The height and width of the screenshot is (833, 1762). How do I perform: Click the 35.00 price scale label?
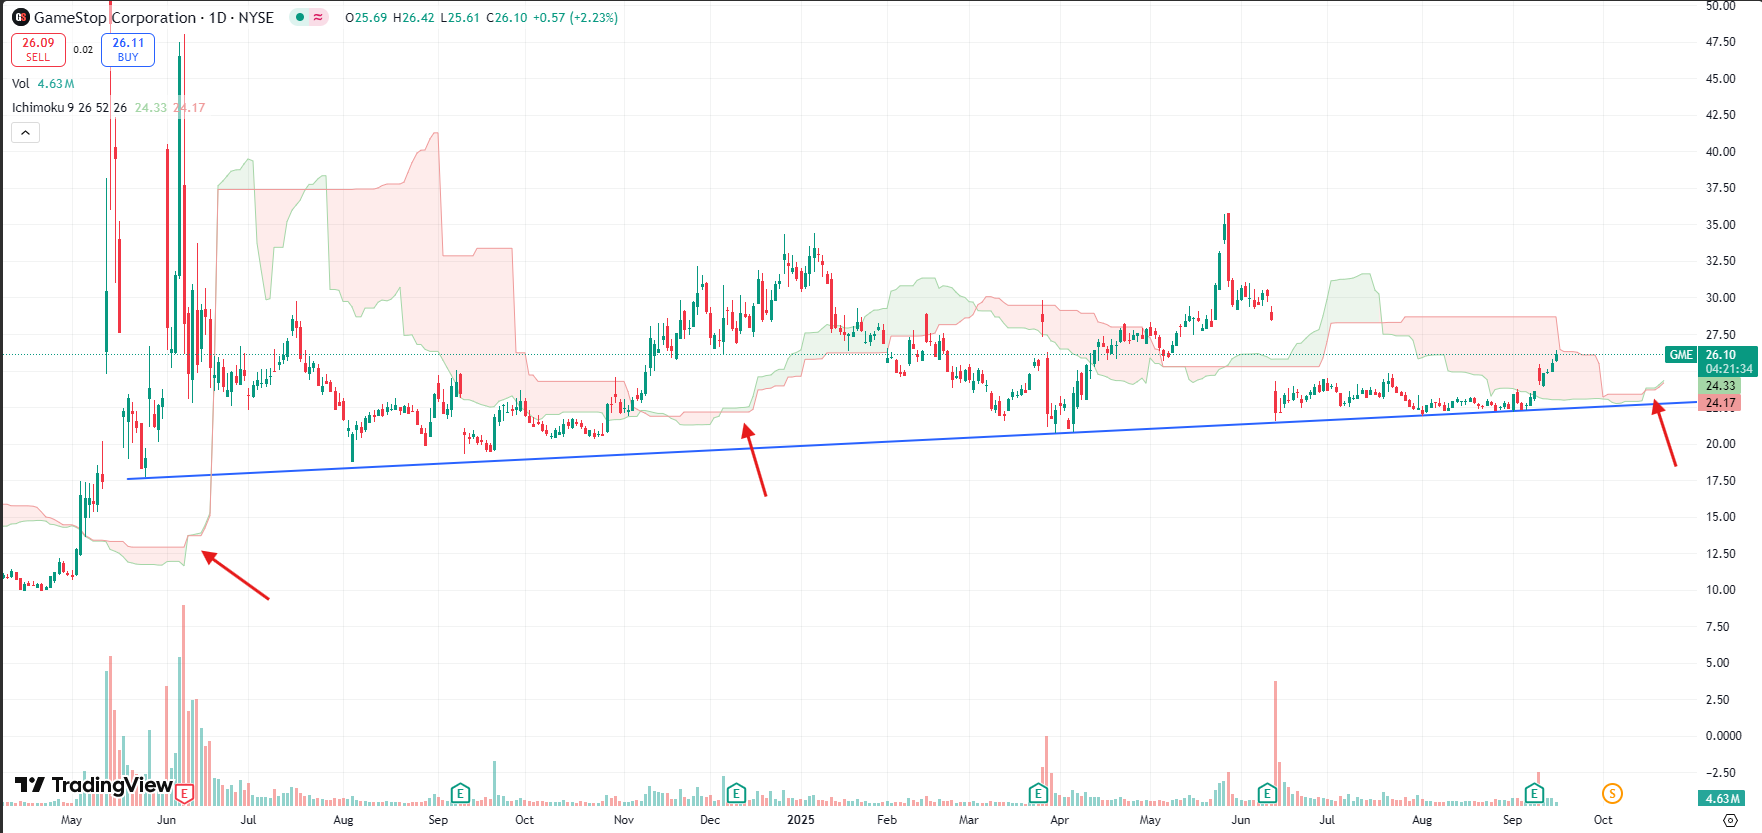(1721, 225)
